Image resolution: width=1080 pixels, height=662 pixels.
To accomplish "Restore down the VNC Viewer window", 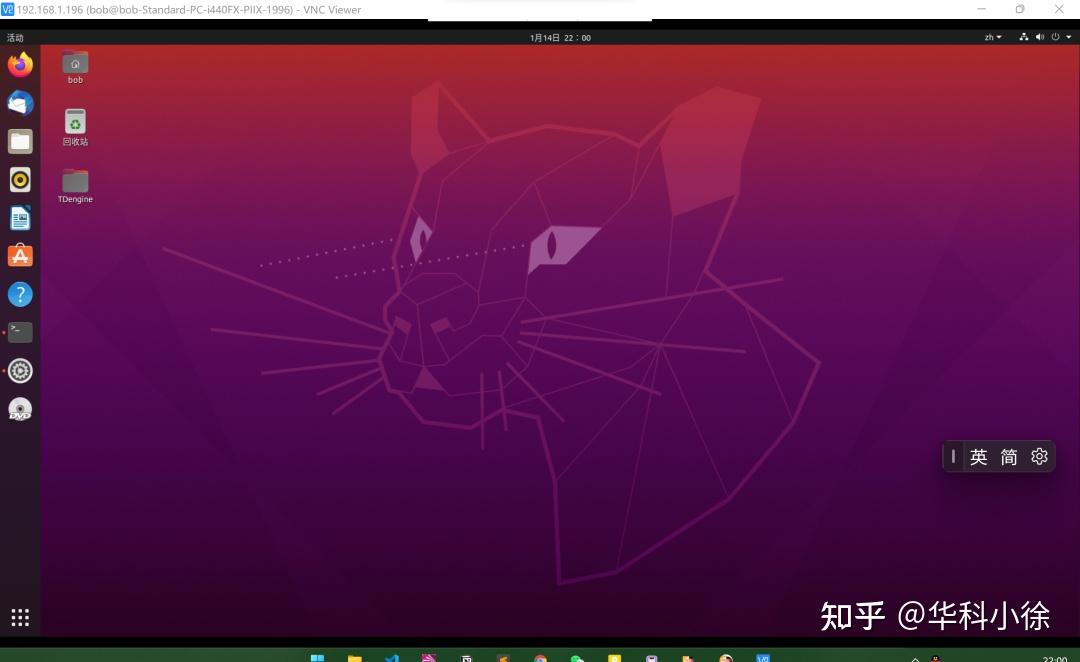I will (1020, 9).
